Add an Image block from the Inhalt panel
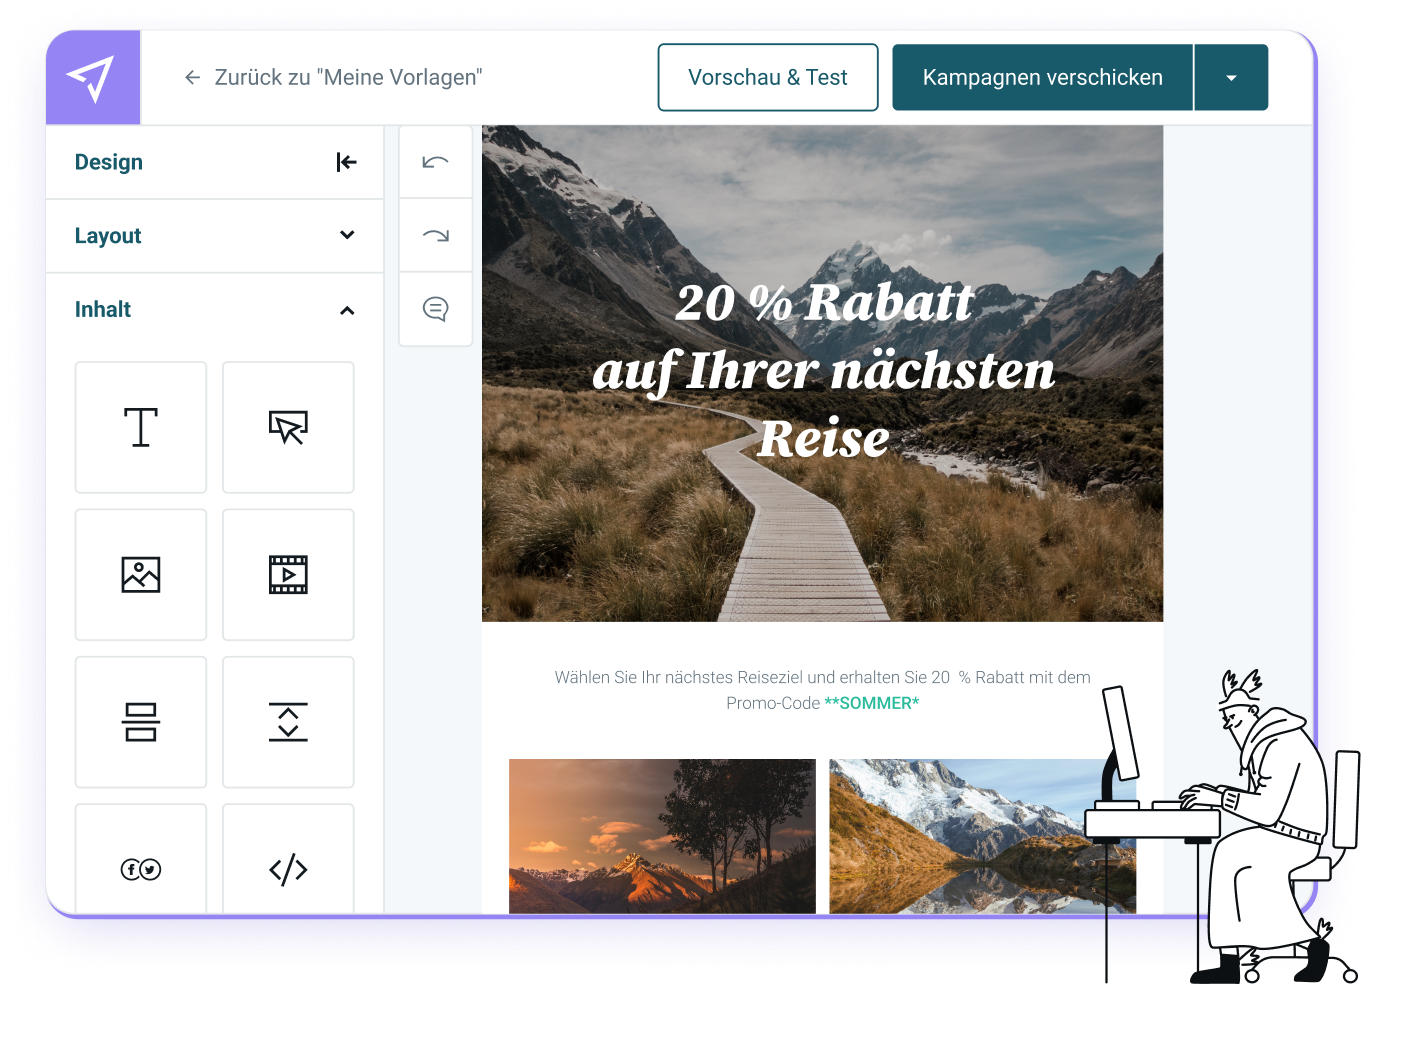The width and height of the screenshot is (1424, 1059). coord(140,574)
